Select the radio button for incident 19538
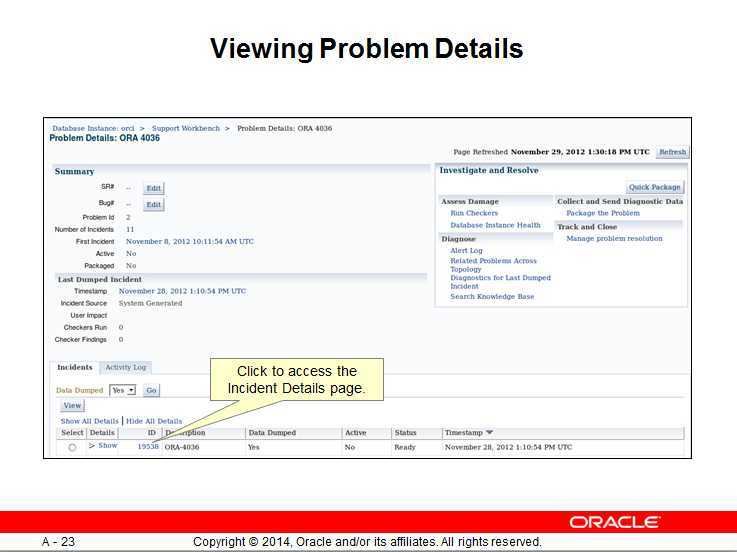Image resolution: width=737 pixels, height=552 pixels. pyautogui.click(x=72, y=447)
